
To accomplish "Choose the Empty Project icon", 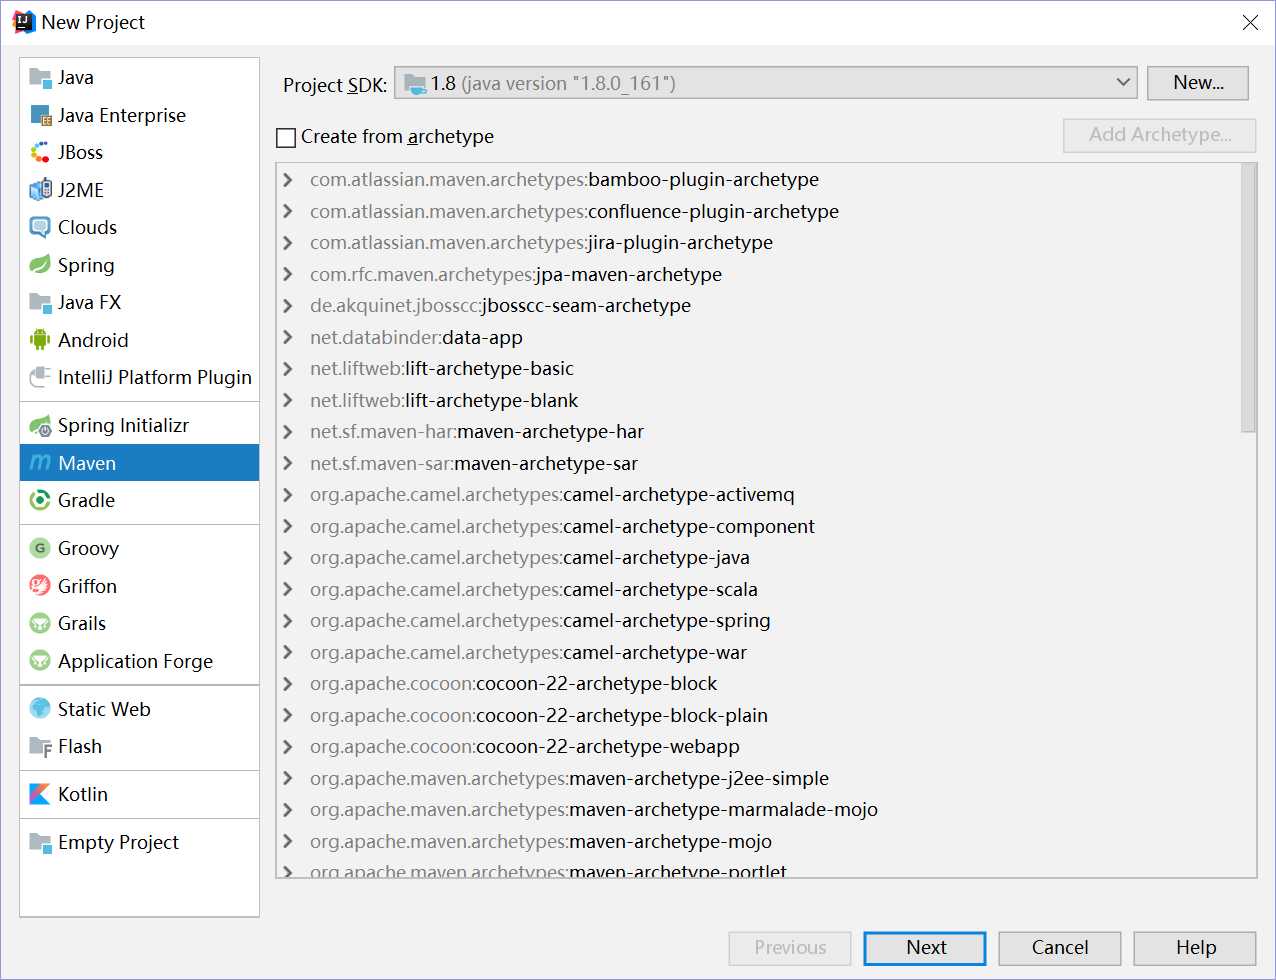I will (x=40, y=843).
